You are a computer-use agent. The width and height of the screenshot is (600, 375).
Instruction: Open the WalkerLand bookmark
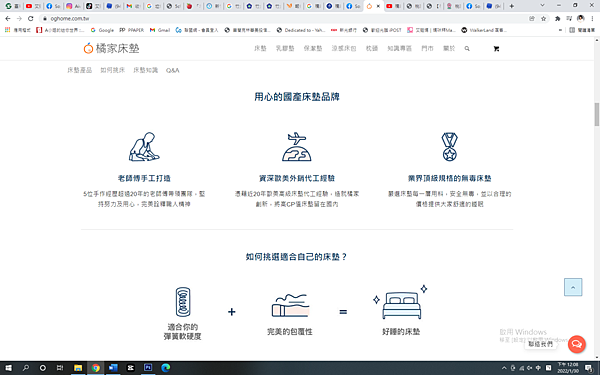pyautogui.click(x=484, y=30)
